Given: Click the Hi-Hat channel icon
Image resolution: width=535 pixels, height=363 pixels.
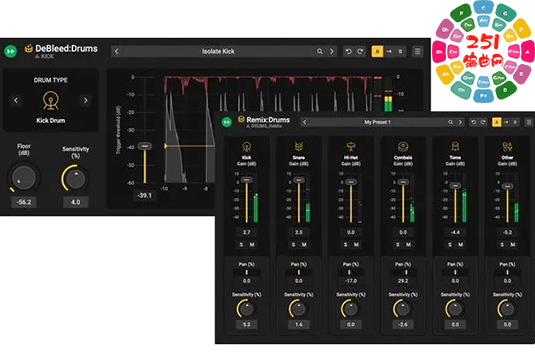Looking at the screenshot, I should pyautogui.click(x=351, y=146).
